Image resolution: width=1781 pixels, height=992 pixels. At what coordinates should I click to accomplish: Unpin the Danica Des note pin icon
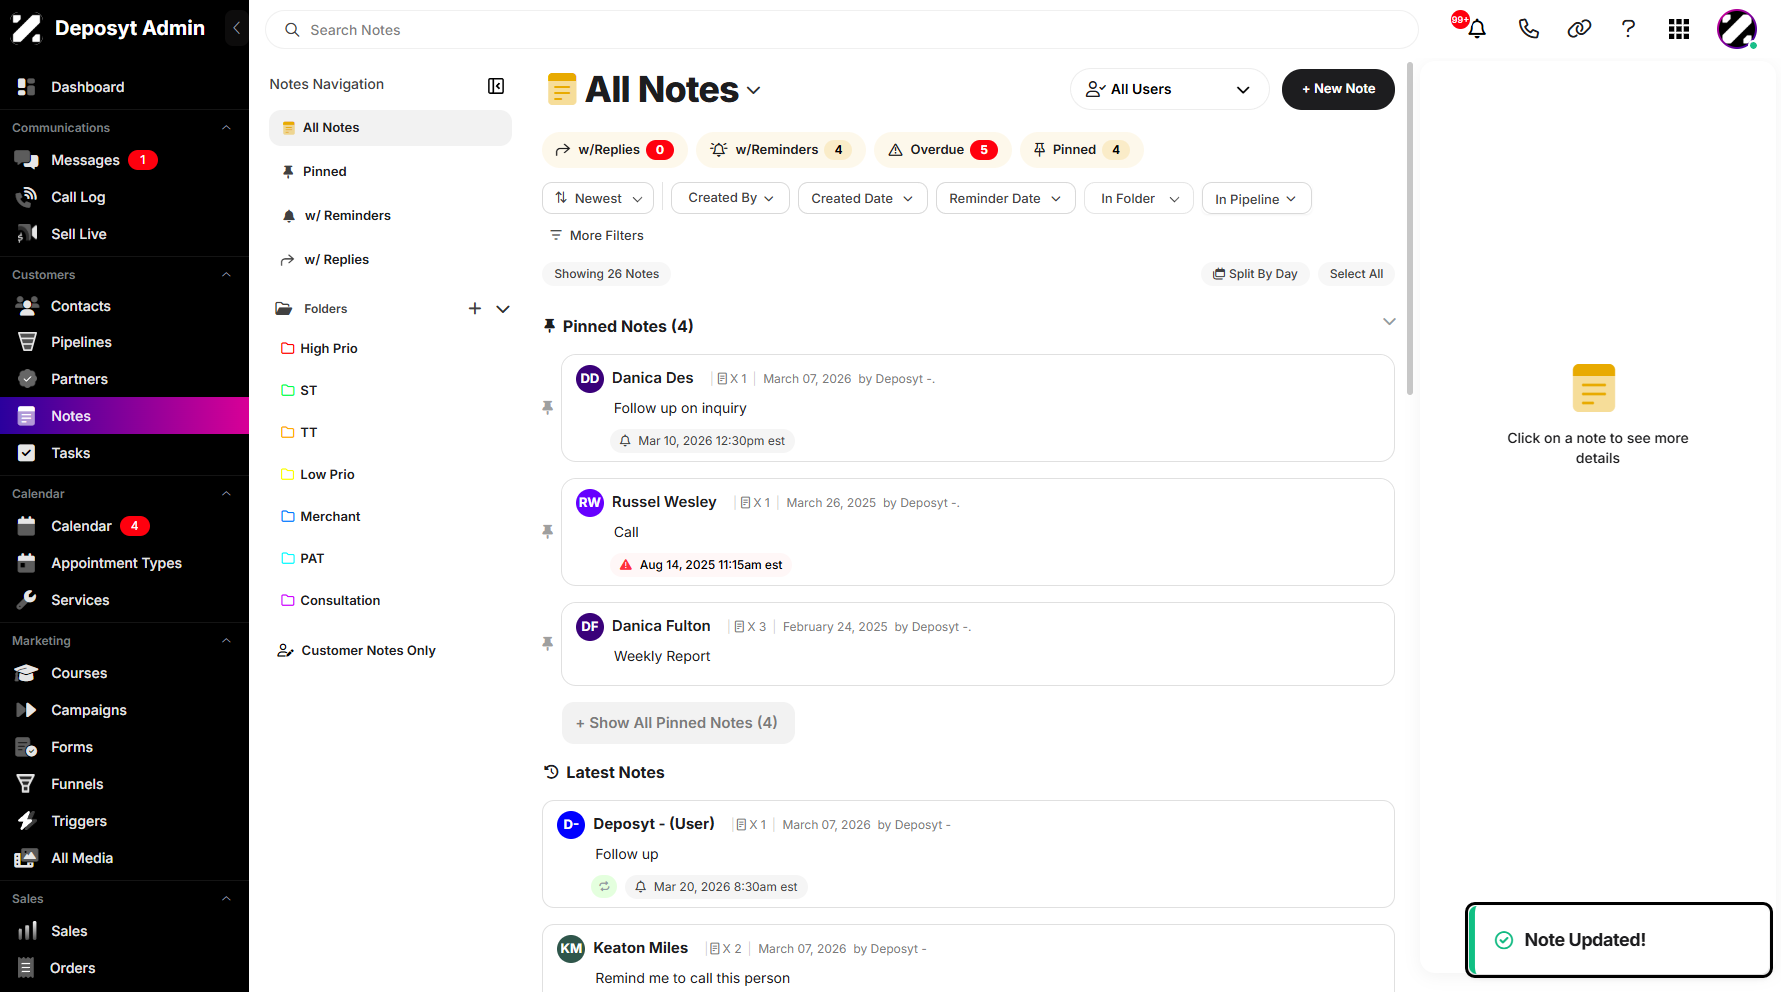point(547,408)
